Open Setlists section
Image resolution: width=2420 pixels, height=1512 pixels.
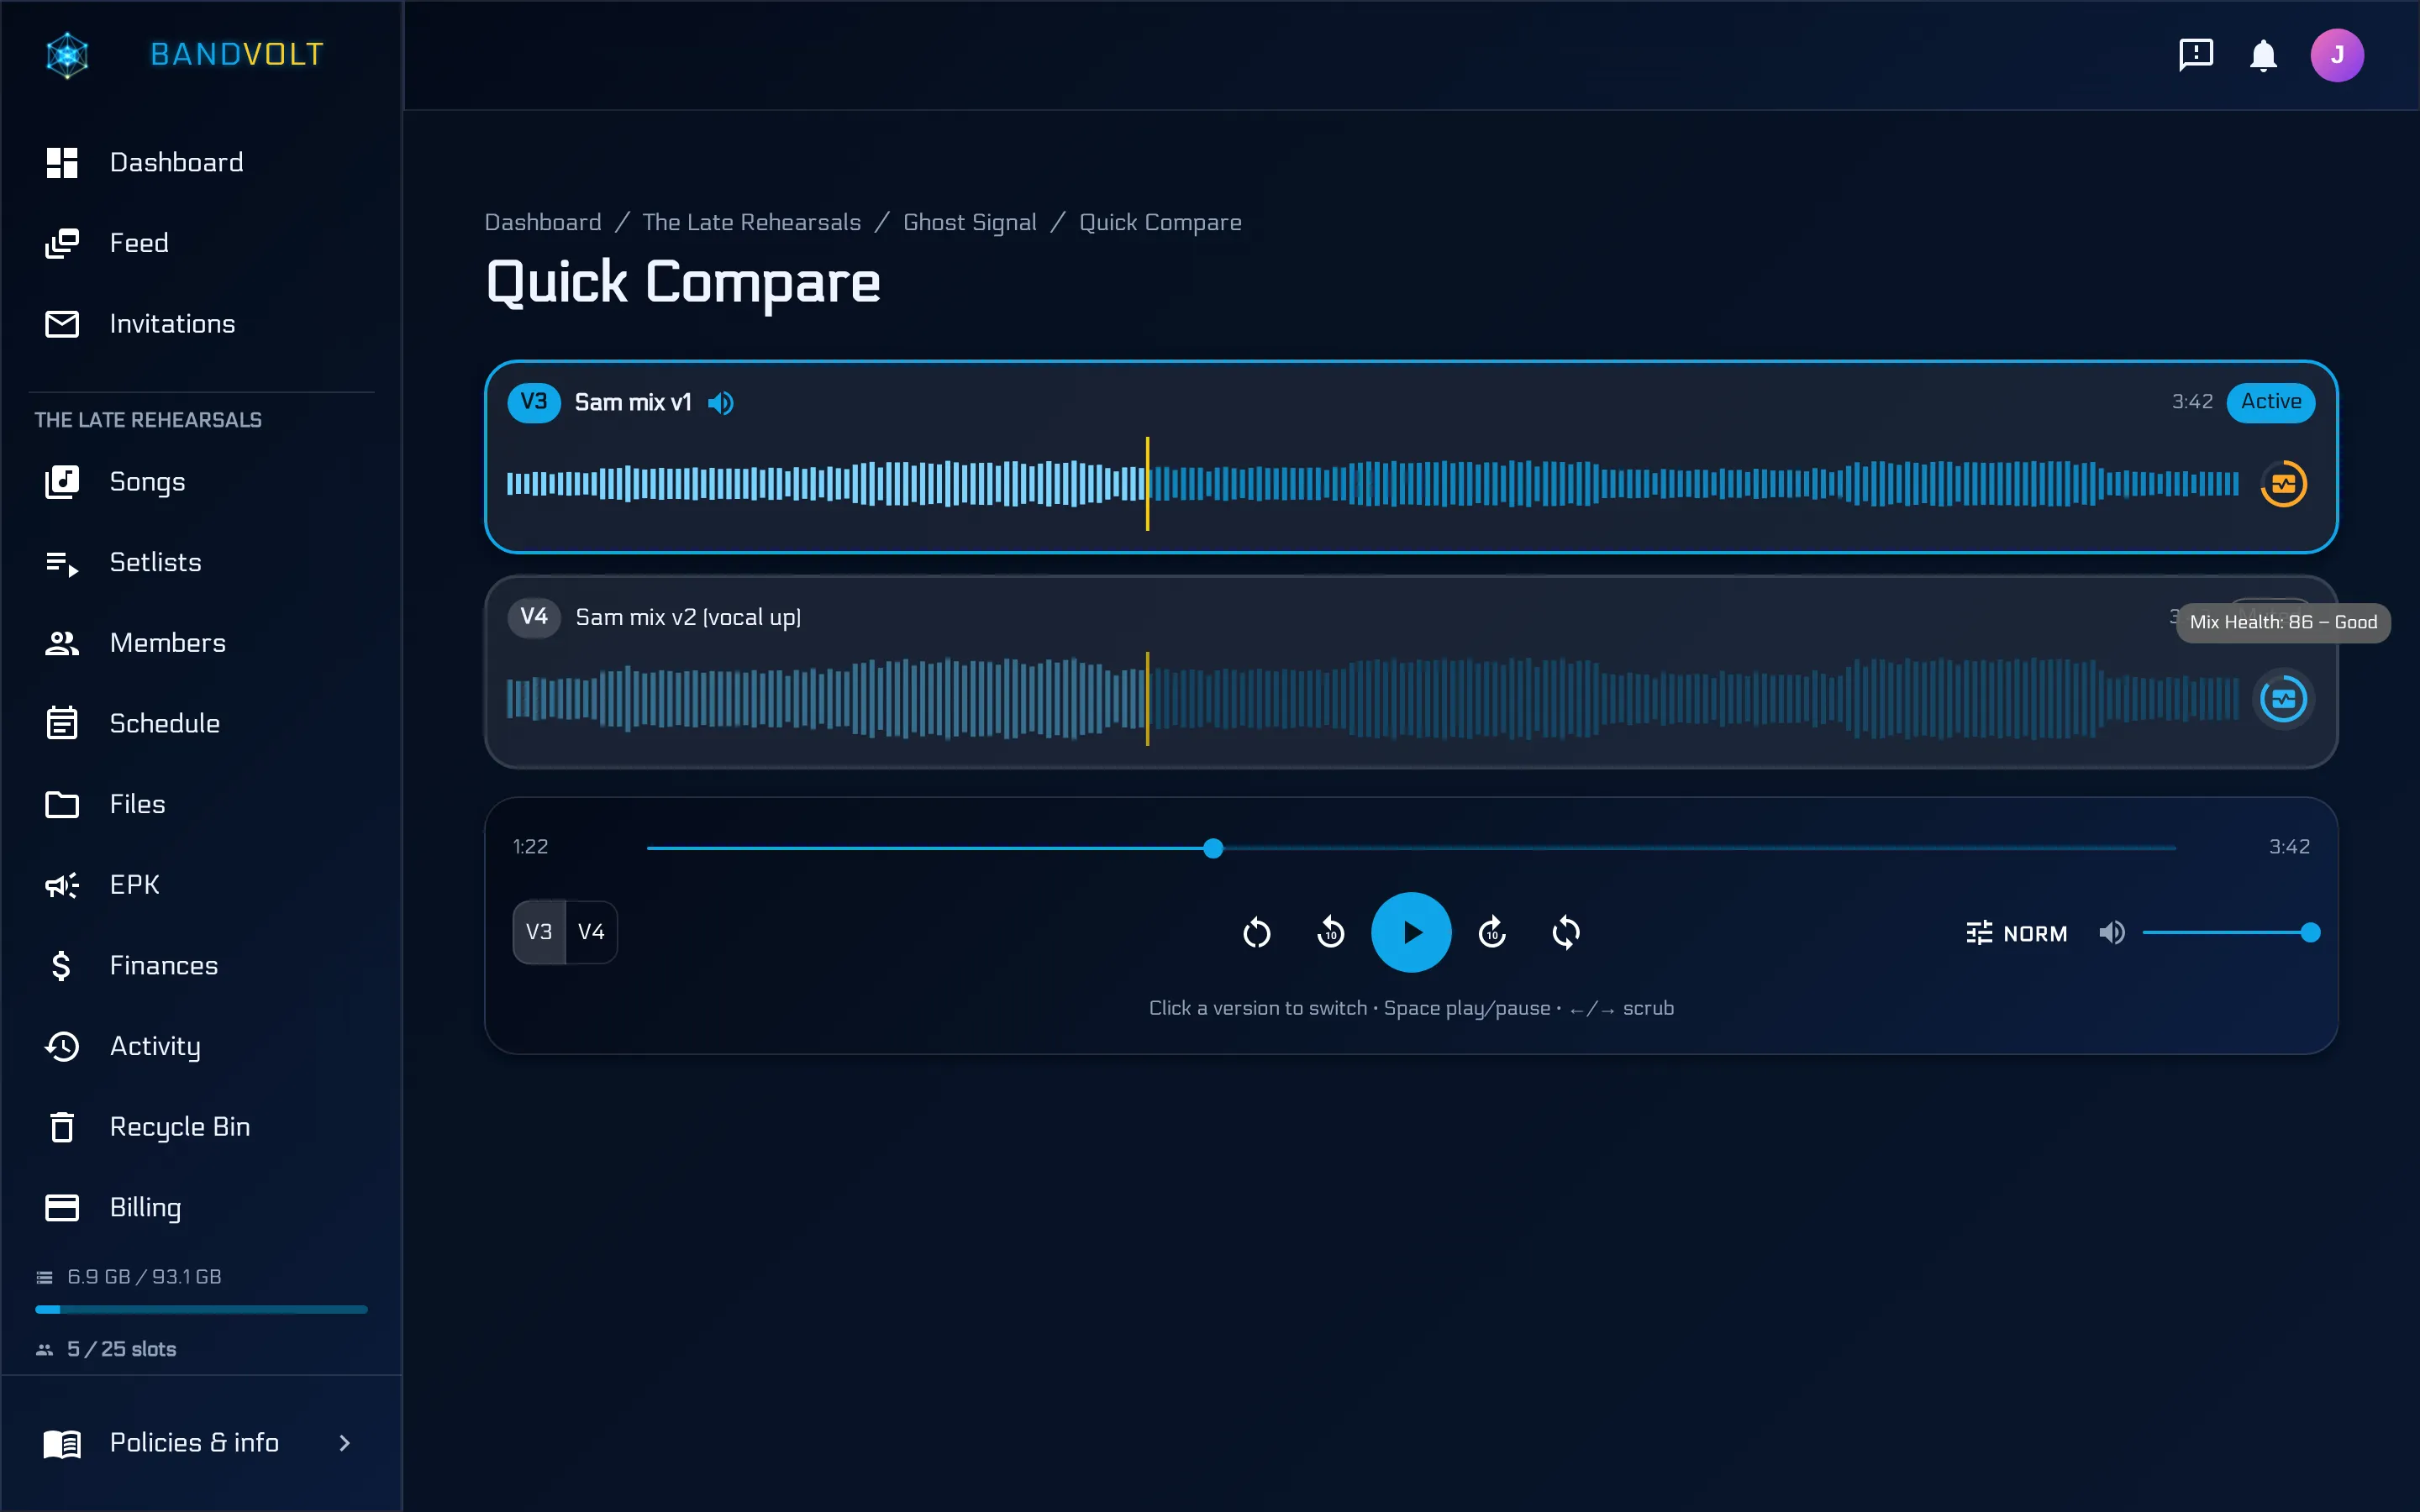(x=201, y=562)
